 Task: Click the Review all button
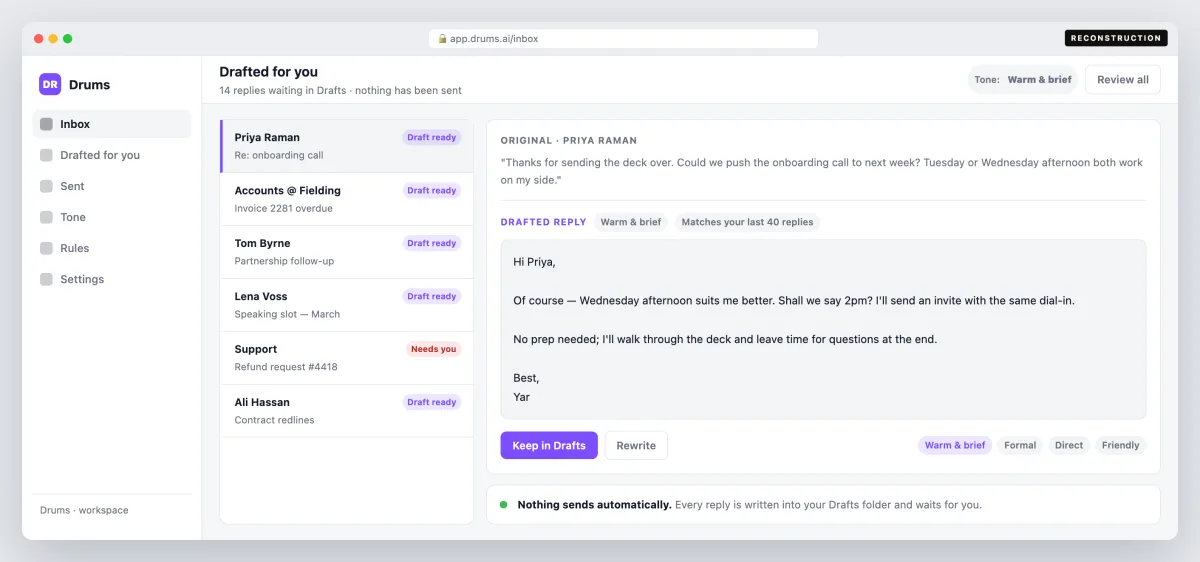[1123, 80]
